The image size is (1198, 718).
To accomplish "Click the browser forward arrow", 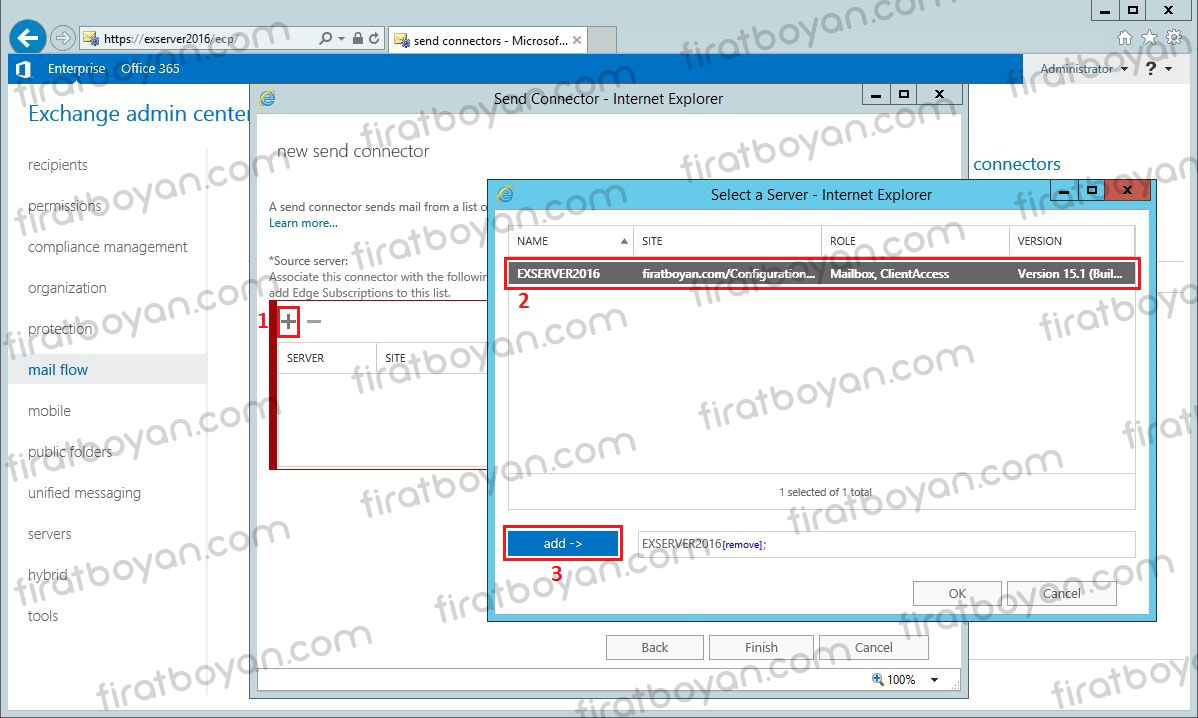I will point(63,37).
